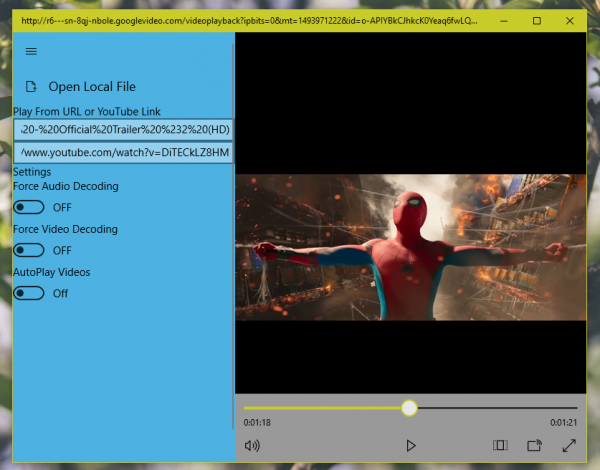Click the Open Local File document icon
Viewport: 600px width, 470px height.
pyautogui.click(x=31, y=87)
